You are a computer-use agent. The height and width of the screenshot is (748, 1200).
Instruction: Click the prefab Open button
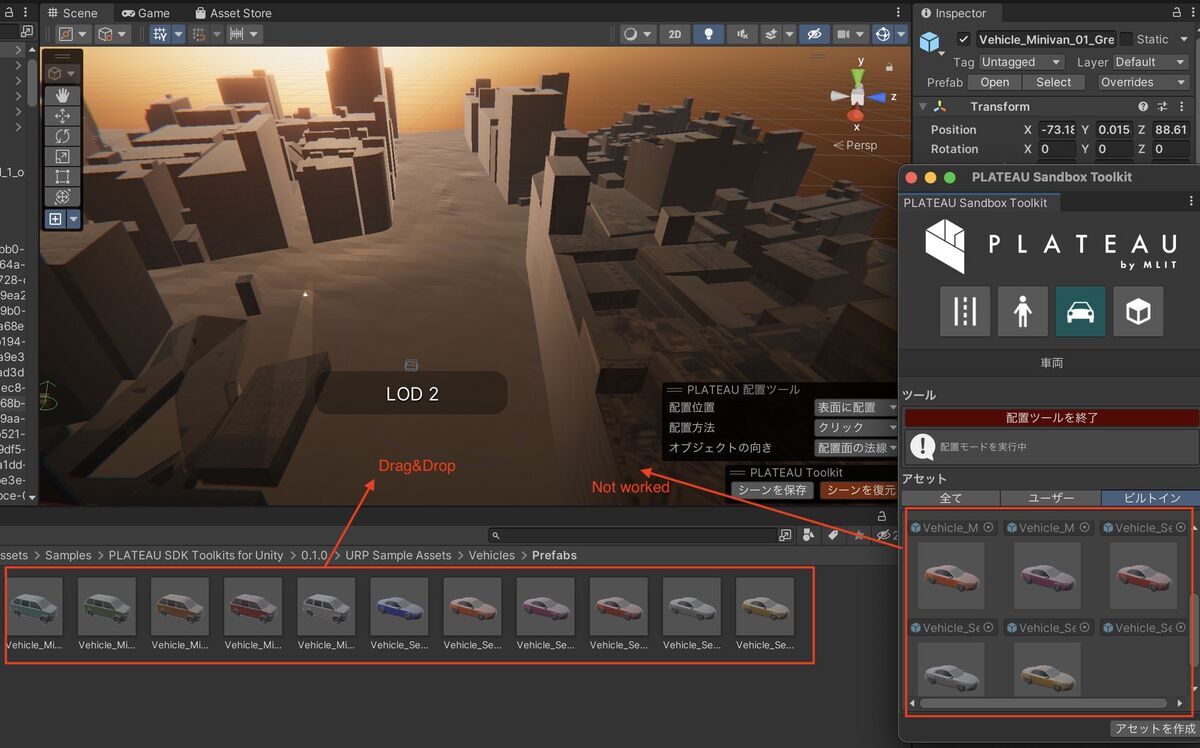[x=995, y=82]
